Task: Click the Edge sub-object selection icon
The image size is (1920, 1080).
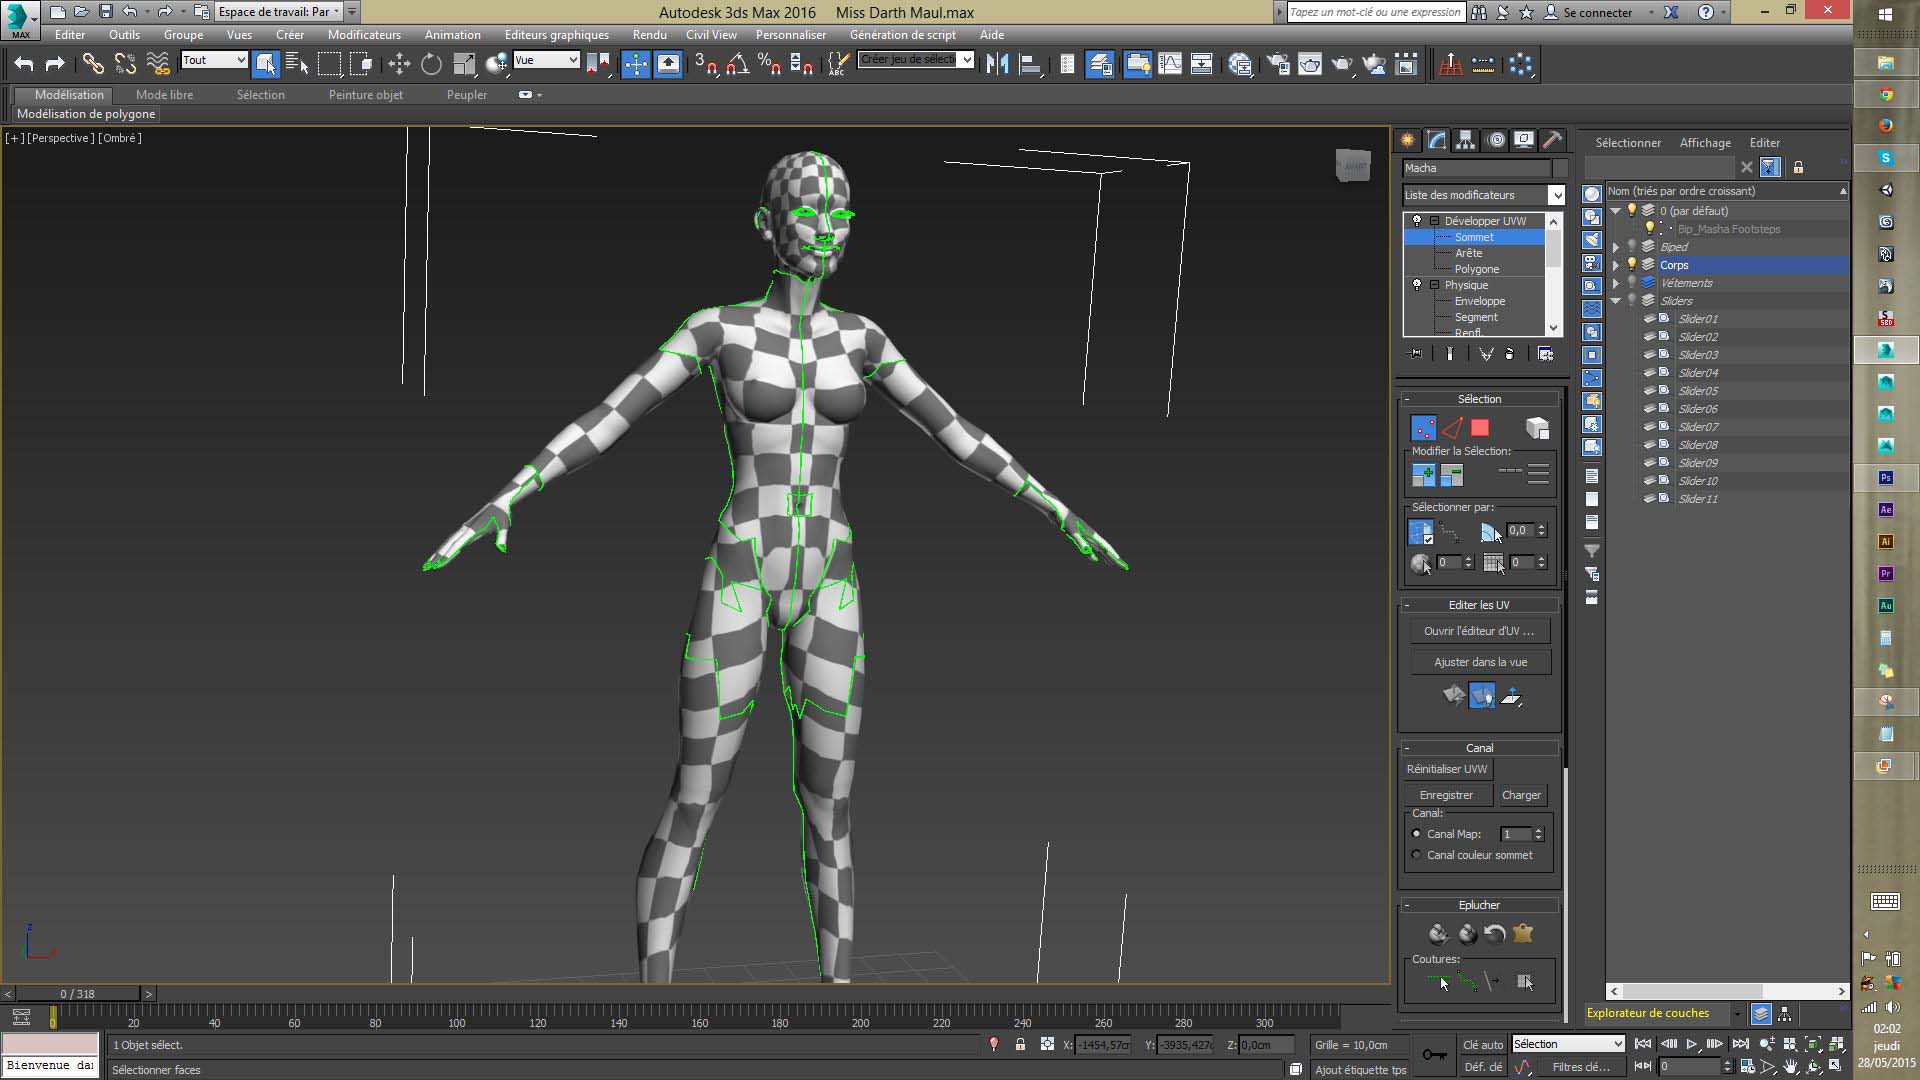Action: click(x=1452, y=428)
